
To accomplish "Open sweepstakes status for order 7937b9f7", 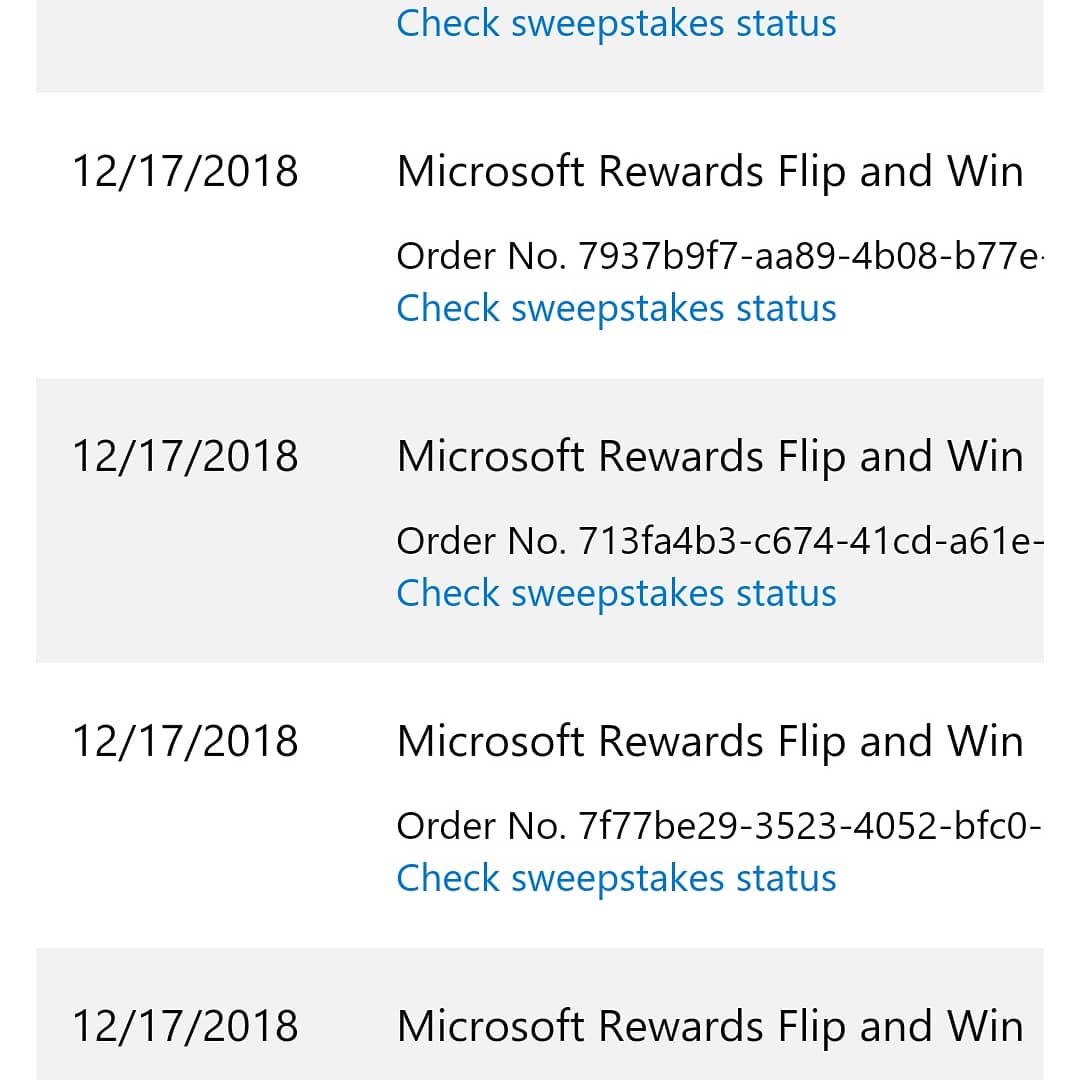I will point(616,308).
